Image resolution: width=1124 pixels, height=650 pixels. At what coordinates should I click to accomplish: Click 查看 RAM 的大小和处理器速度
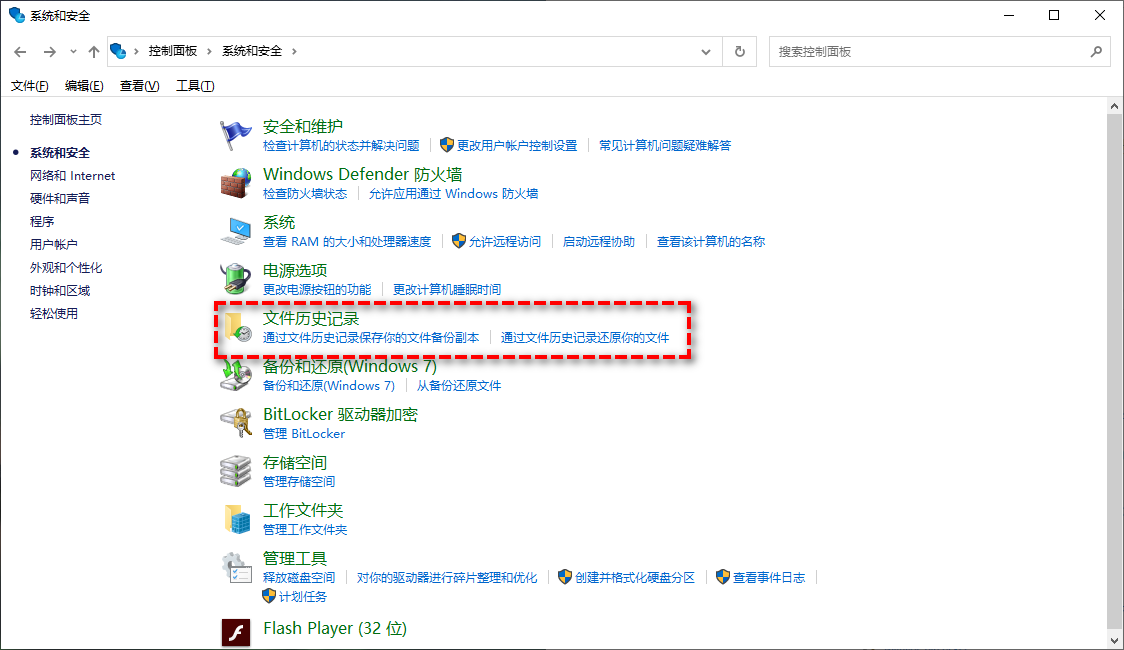pyautogui.click(x=347, y=242)
